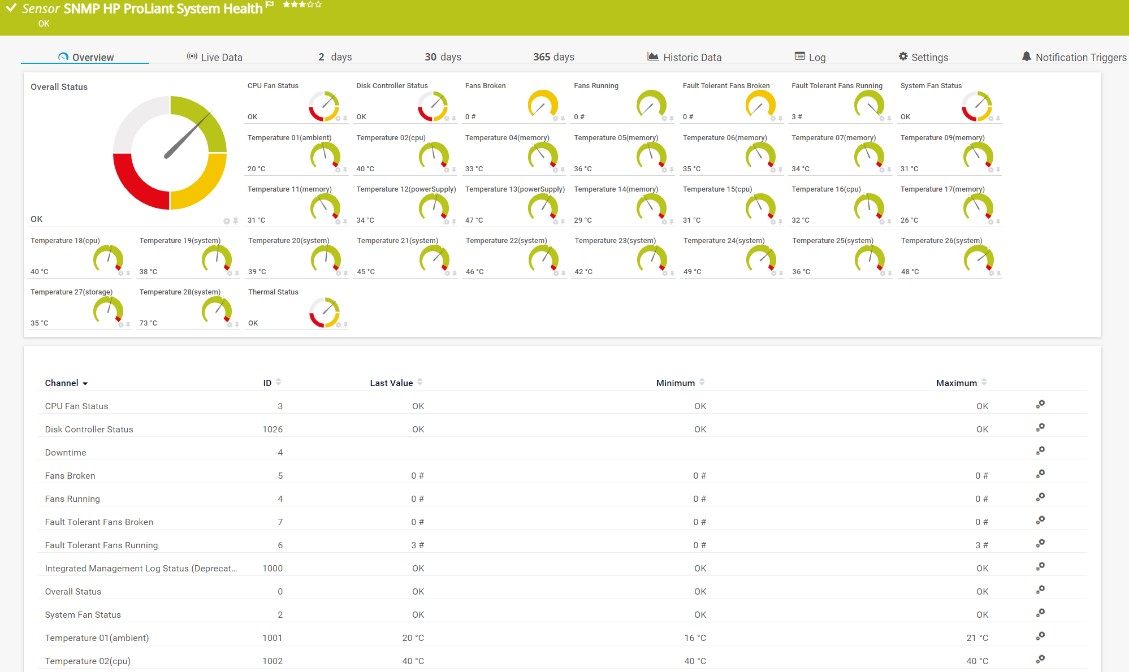The height and width of the screenshot is (672, 1129).
Task: Open the Historic Data tab
Action: 684,57
